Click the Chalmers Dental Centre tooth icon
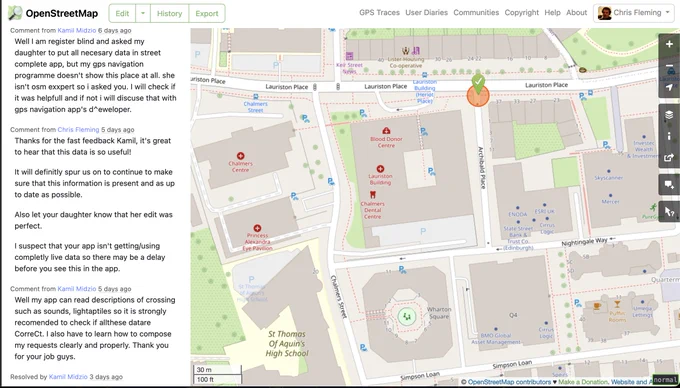680x388 pixels. coord(372,195)
